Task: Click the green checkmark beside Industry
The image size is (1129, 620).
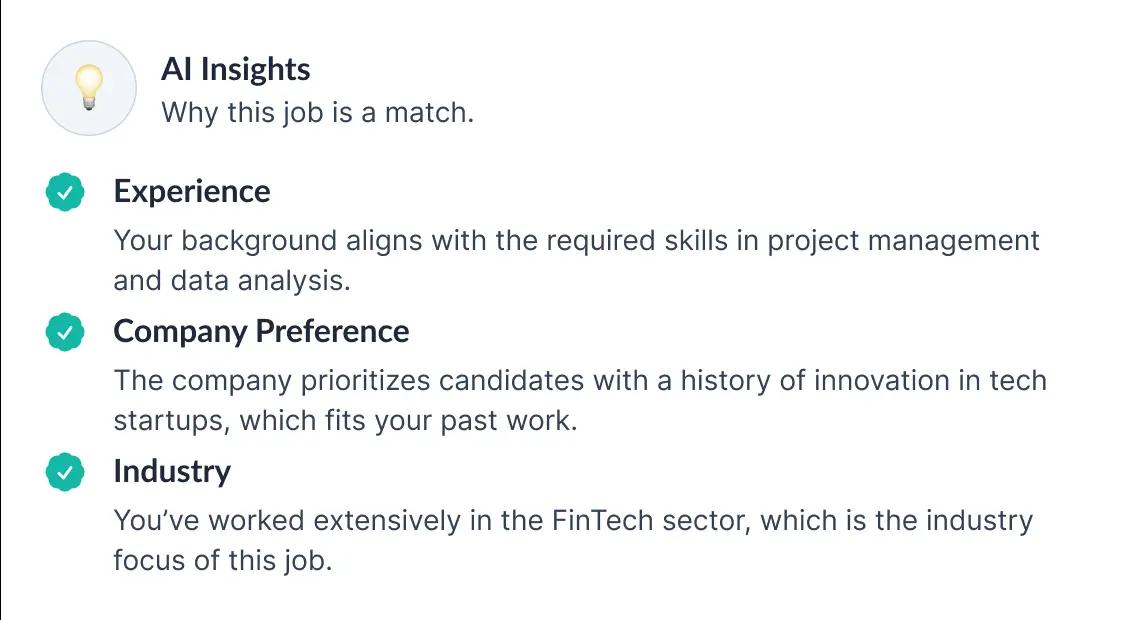Action: point(65,473)
